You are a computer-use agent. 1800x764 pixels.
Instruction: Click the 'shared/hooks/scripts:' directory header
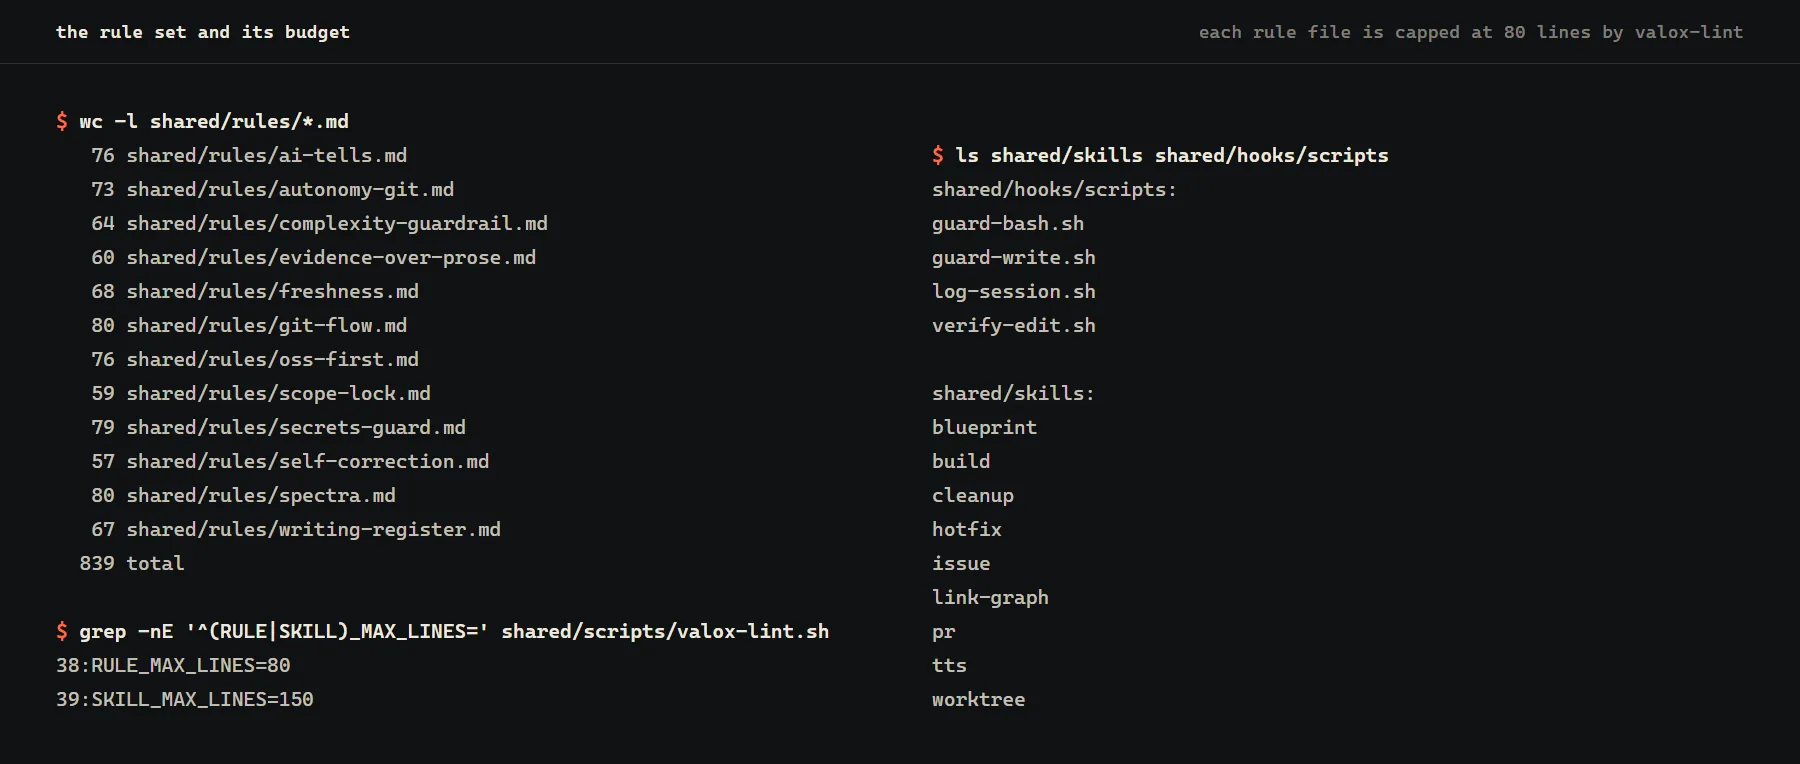click(1054, 189)
